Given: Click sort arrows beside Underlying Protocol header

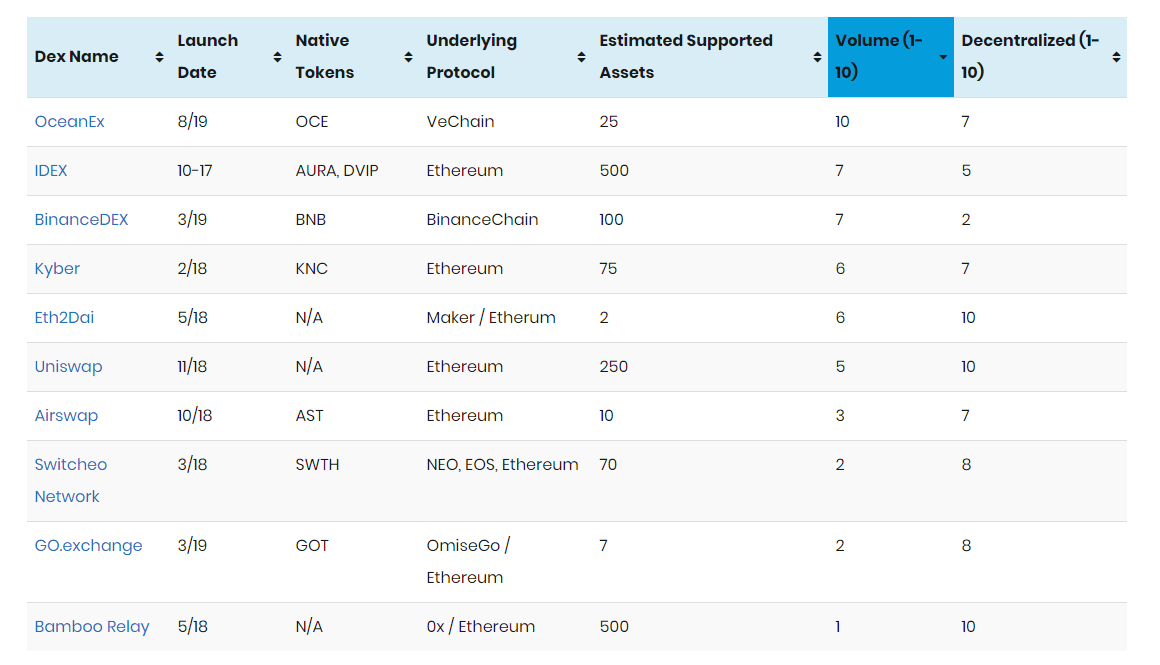Looking at the screenshot, I should (x=581, y=57).
